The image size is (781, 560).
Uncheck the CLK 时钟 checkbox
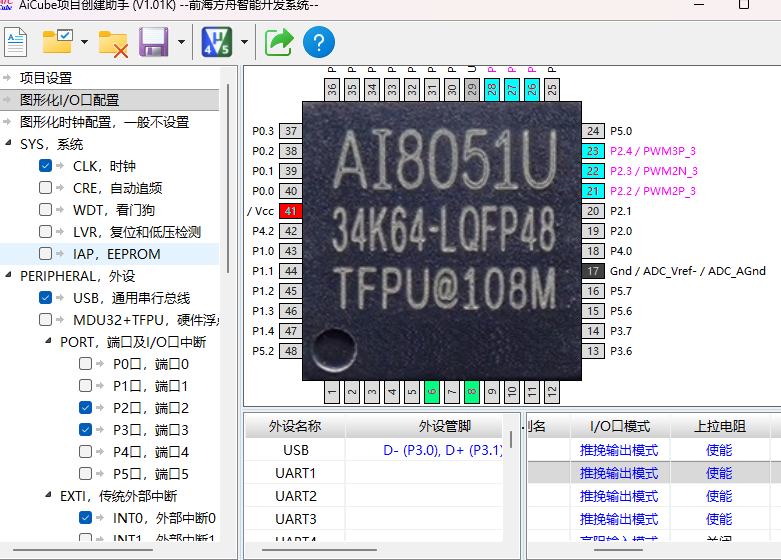[45, 165]
